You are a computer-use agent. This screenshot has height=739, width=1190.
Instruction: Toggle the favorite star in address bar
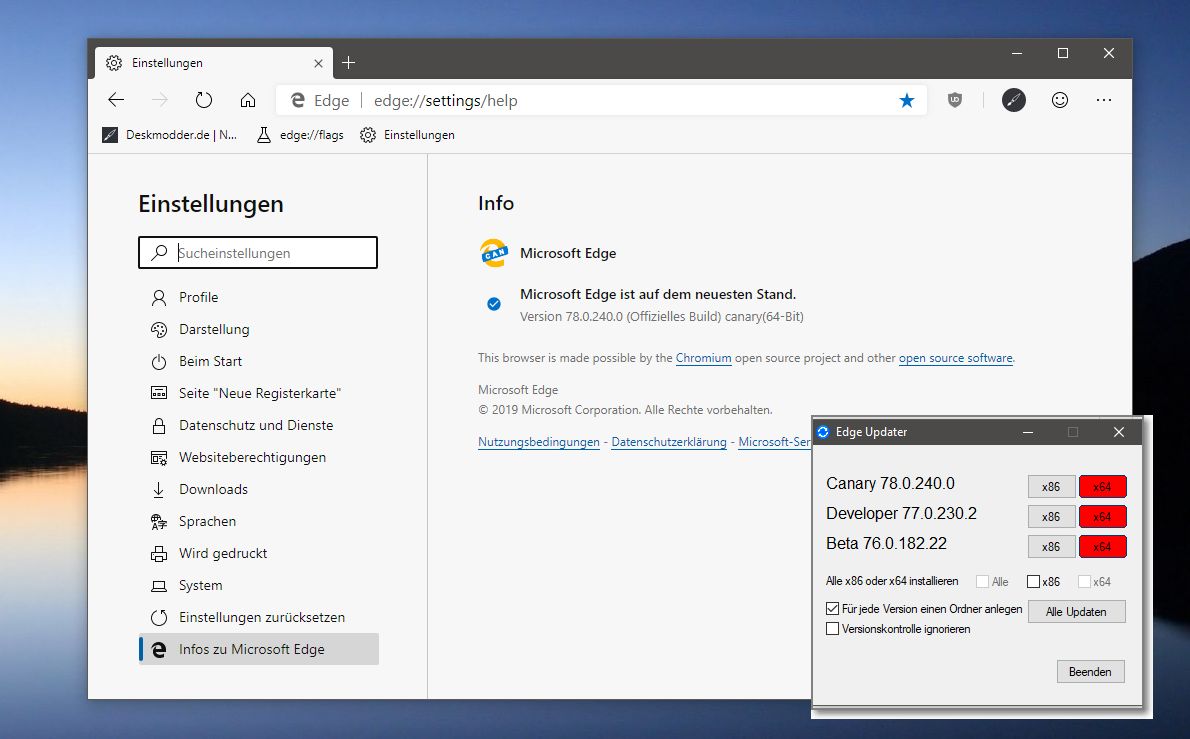(906, 100)
